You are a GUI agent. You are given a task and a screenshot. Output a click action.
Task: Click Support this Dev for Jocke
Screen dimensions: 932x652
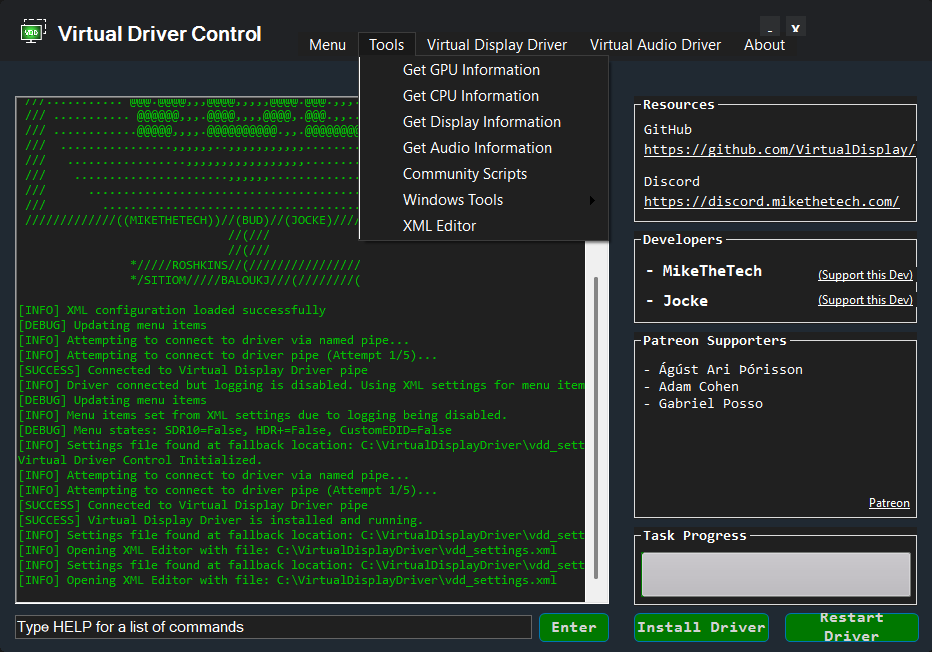click(x=865, y=300)
